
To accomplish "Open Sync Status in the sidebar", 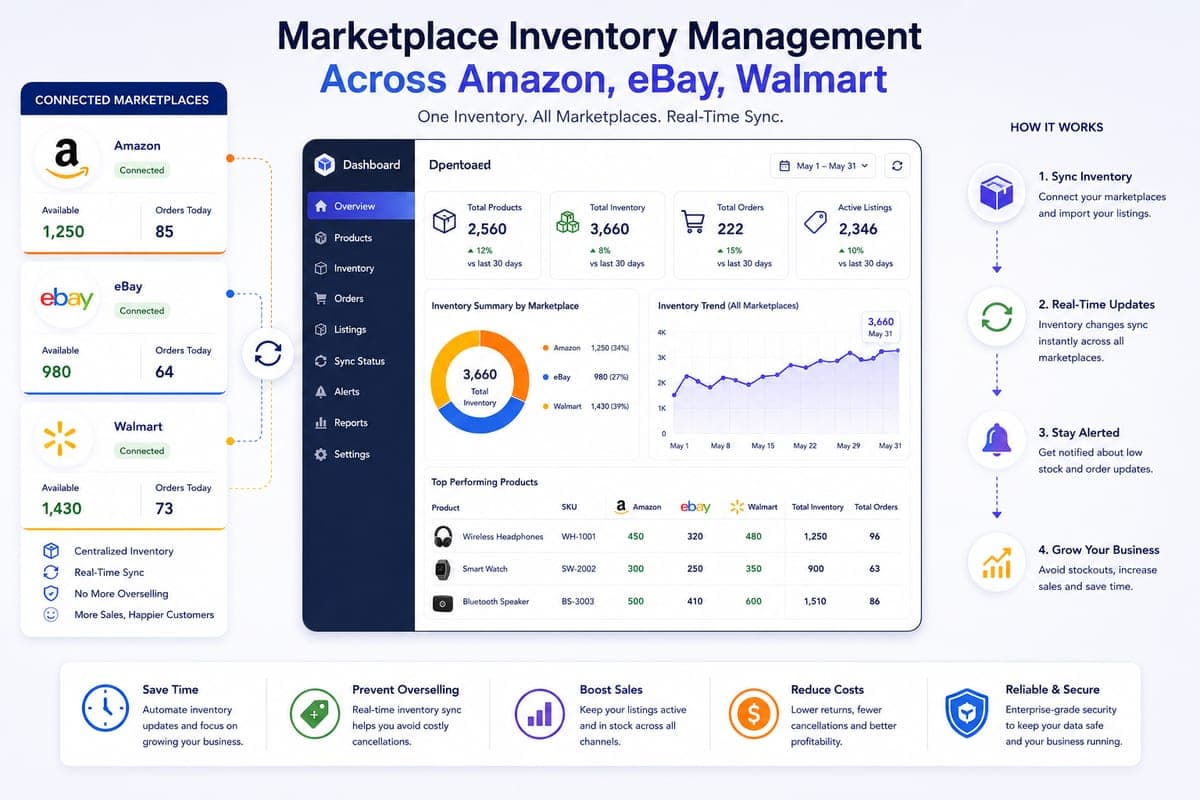I will tap(360, 361).
